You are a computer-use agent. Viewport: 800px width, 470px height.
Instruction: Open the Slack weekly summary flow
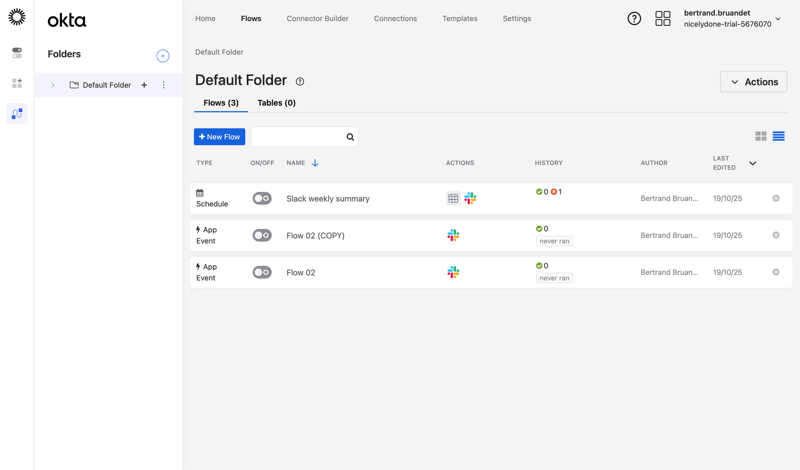(x=328, y=199)
